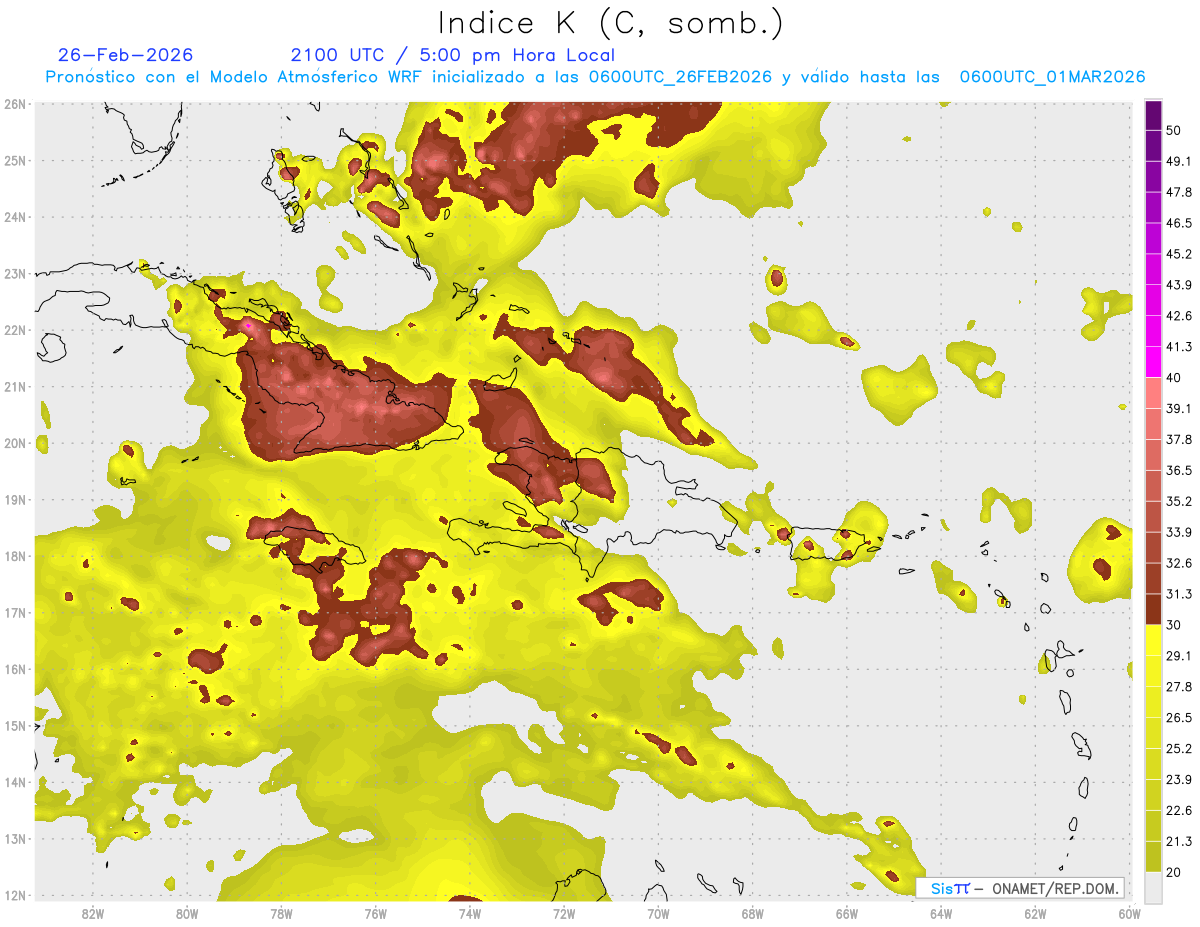This screenshot has height=927, width=1200.
Task: Click the '15N' latitude label
Action: coord(15,725)
